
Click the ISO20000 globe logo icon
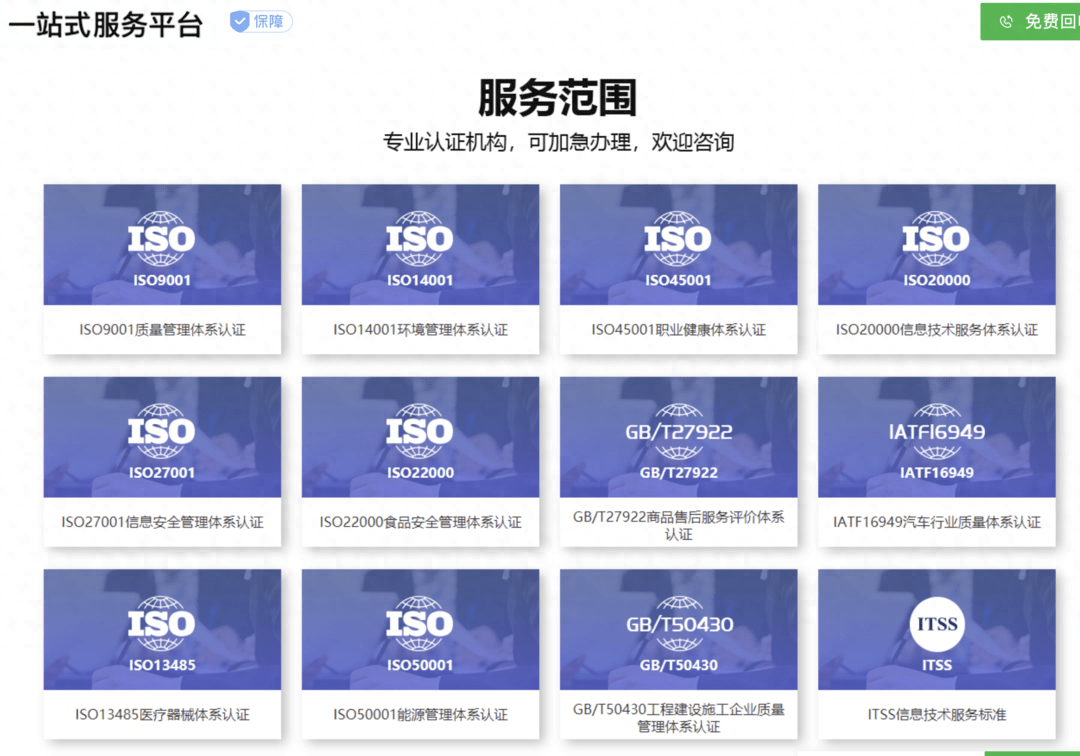coord(936,238)
